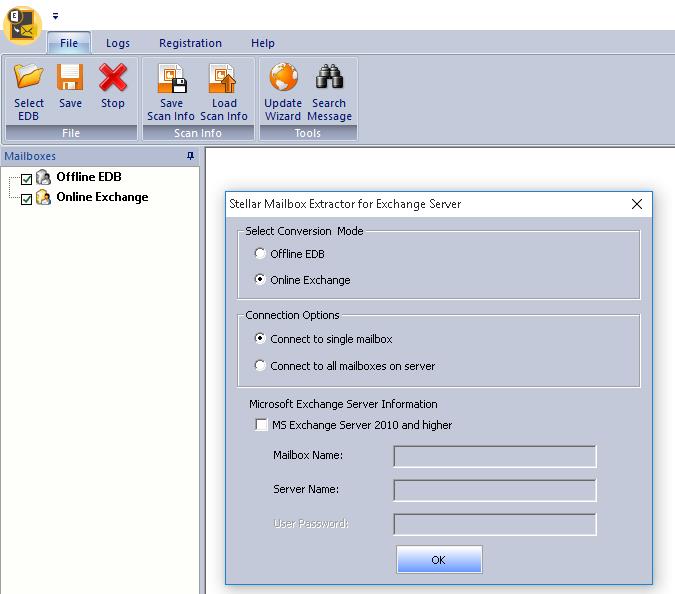
Task: Open the quick access toolbar dropdown arrow
Action: [56, 16]
